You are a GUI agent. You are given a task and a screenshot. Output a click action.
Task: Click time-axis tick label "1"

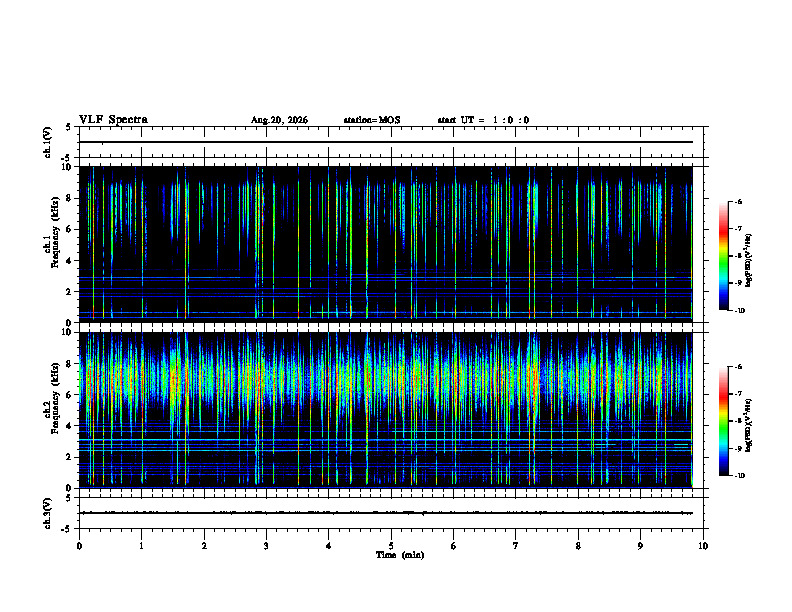pyautogui.click(x=141, y=546)
